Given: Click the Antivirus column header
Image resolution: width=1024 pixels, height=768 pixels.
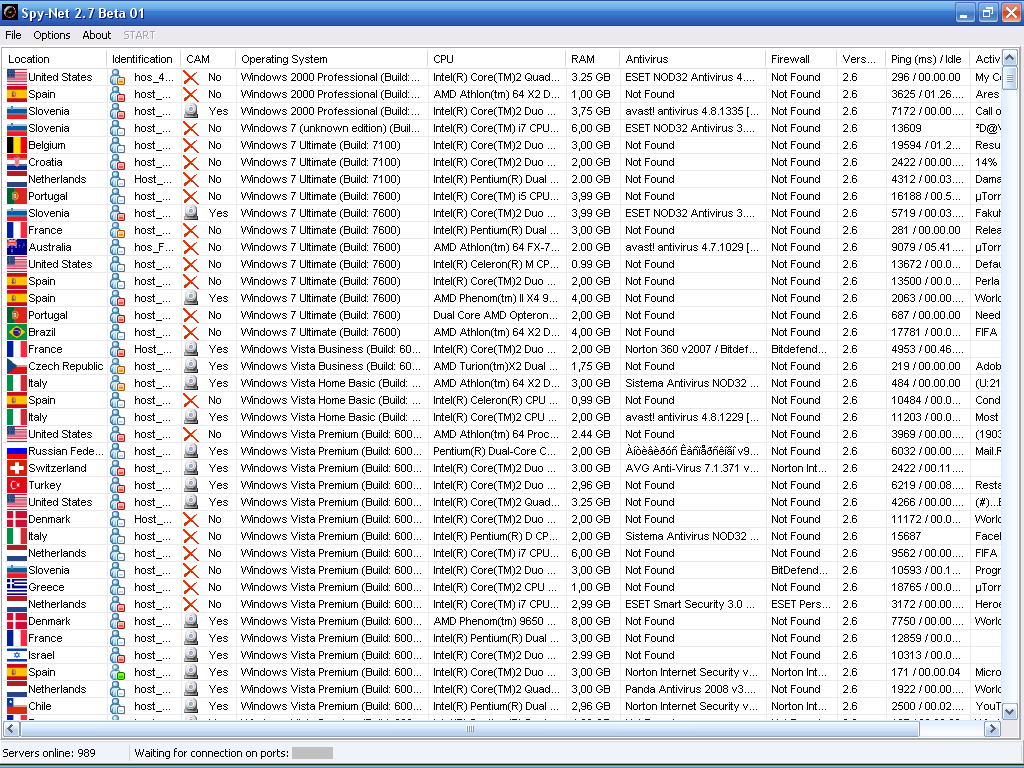Looking at the screenshot, I should [693, 59].
